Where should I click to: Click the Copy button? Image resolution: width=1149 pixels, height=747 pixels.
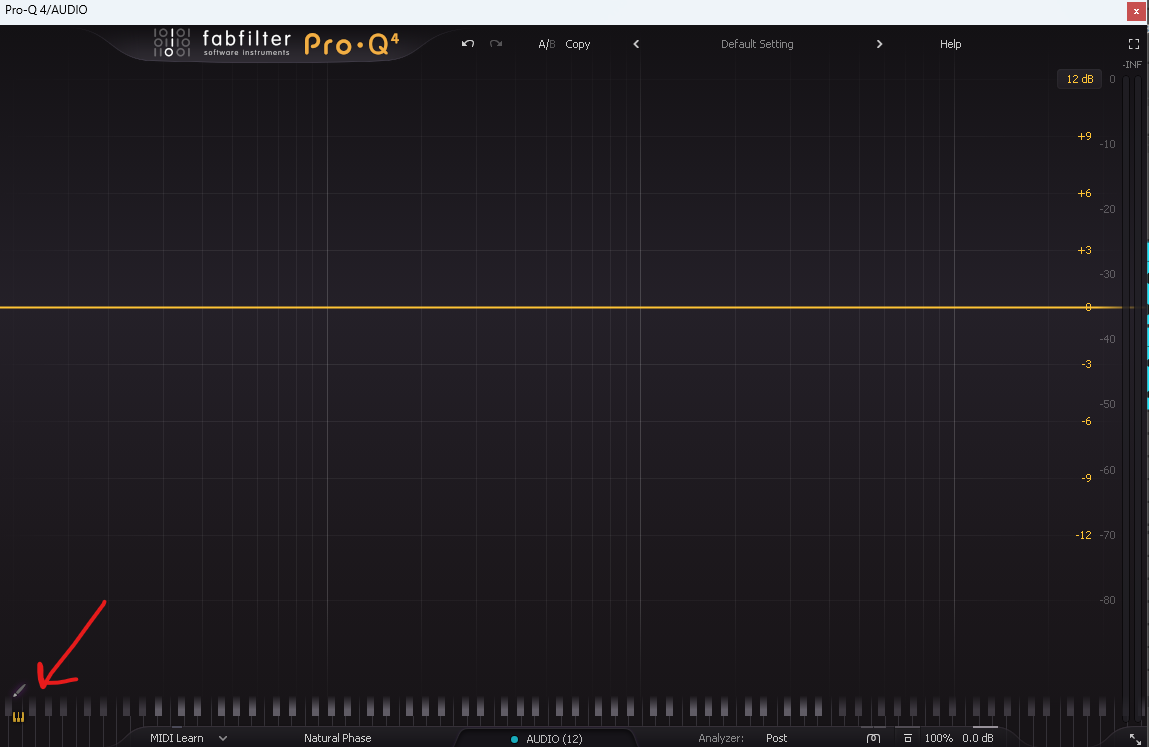[578, 44]
